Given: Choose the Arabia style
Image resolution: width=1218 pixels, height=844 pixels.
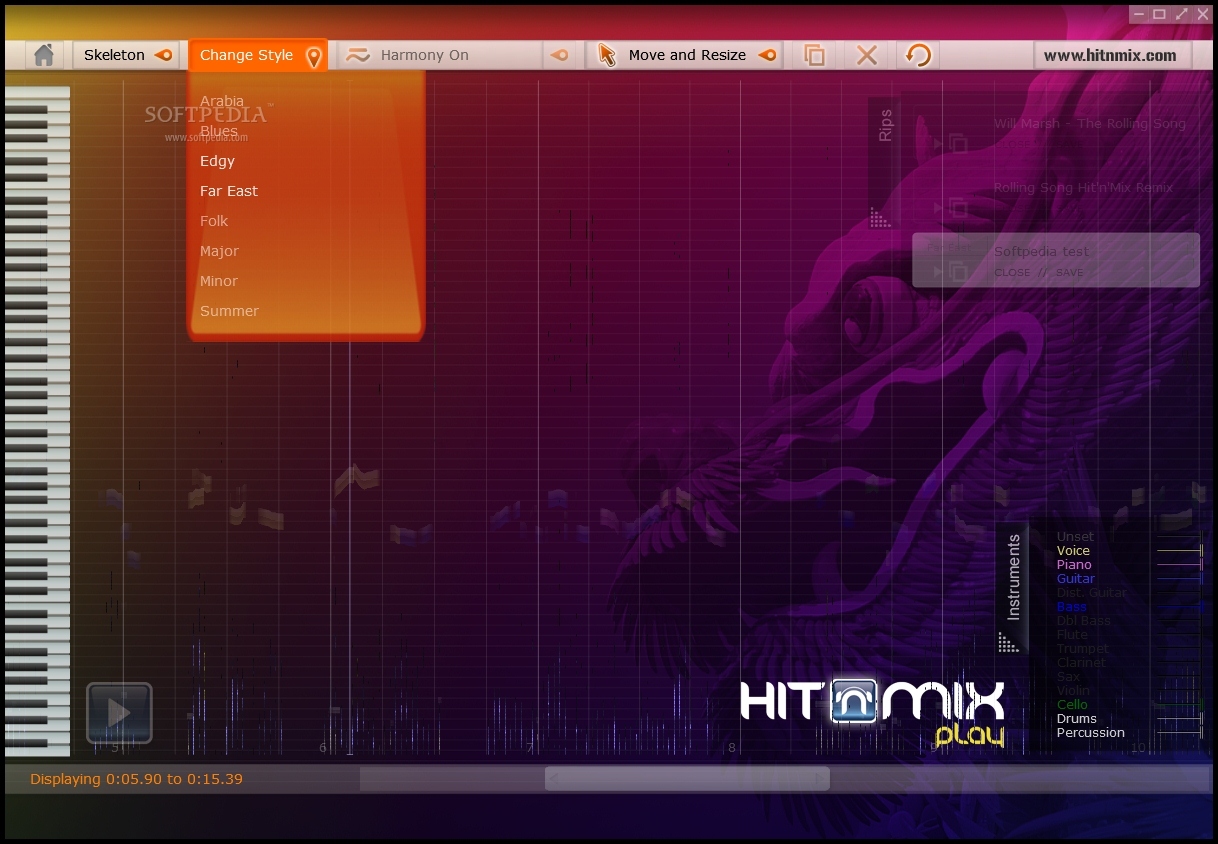Looking at the screenshot, I should pyautogui.click(x=222, y=101).
